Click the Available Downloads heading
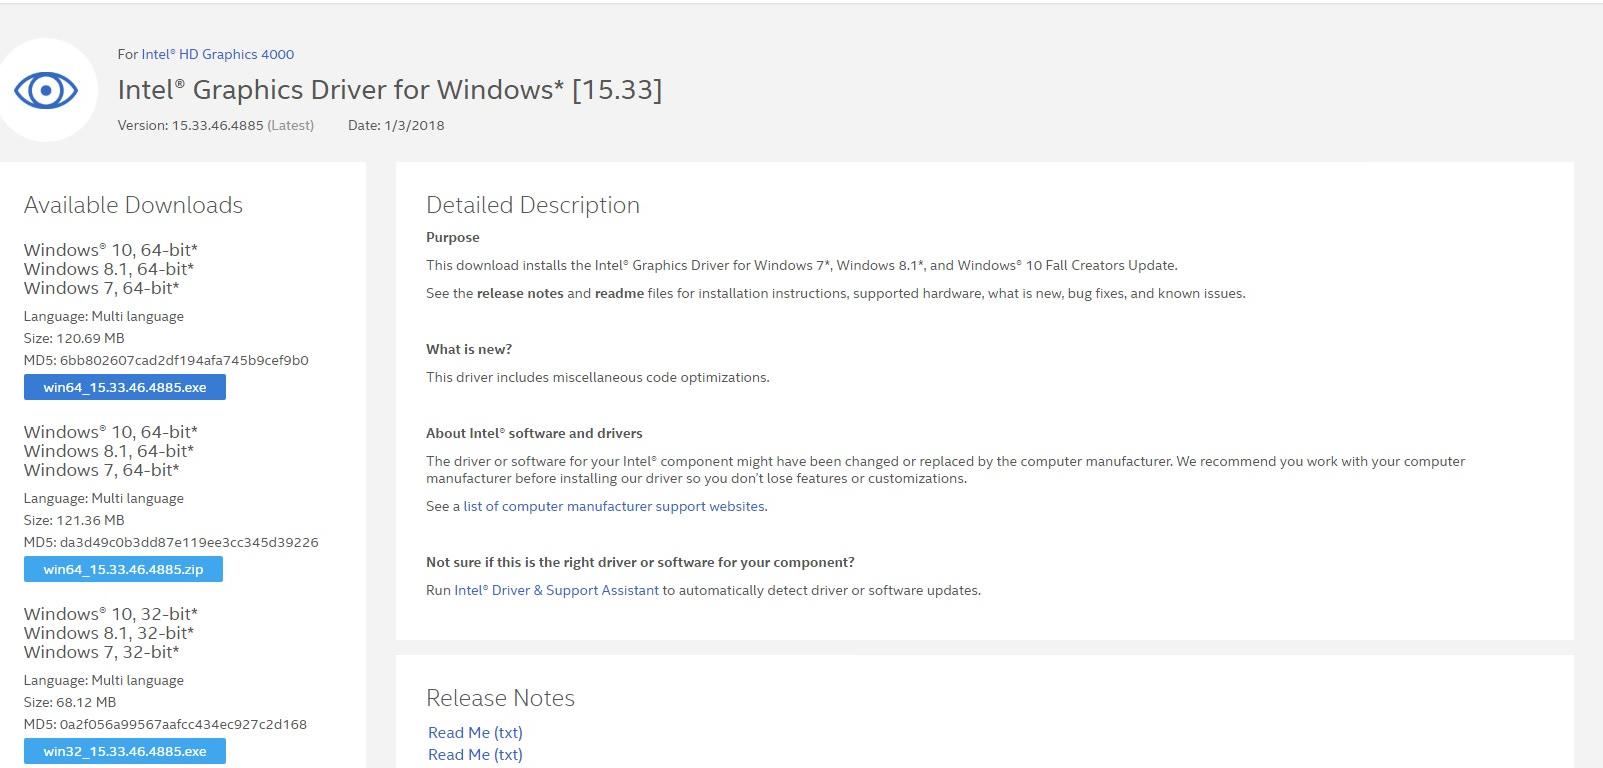1603x768 pixels. pos(133,205)
